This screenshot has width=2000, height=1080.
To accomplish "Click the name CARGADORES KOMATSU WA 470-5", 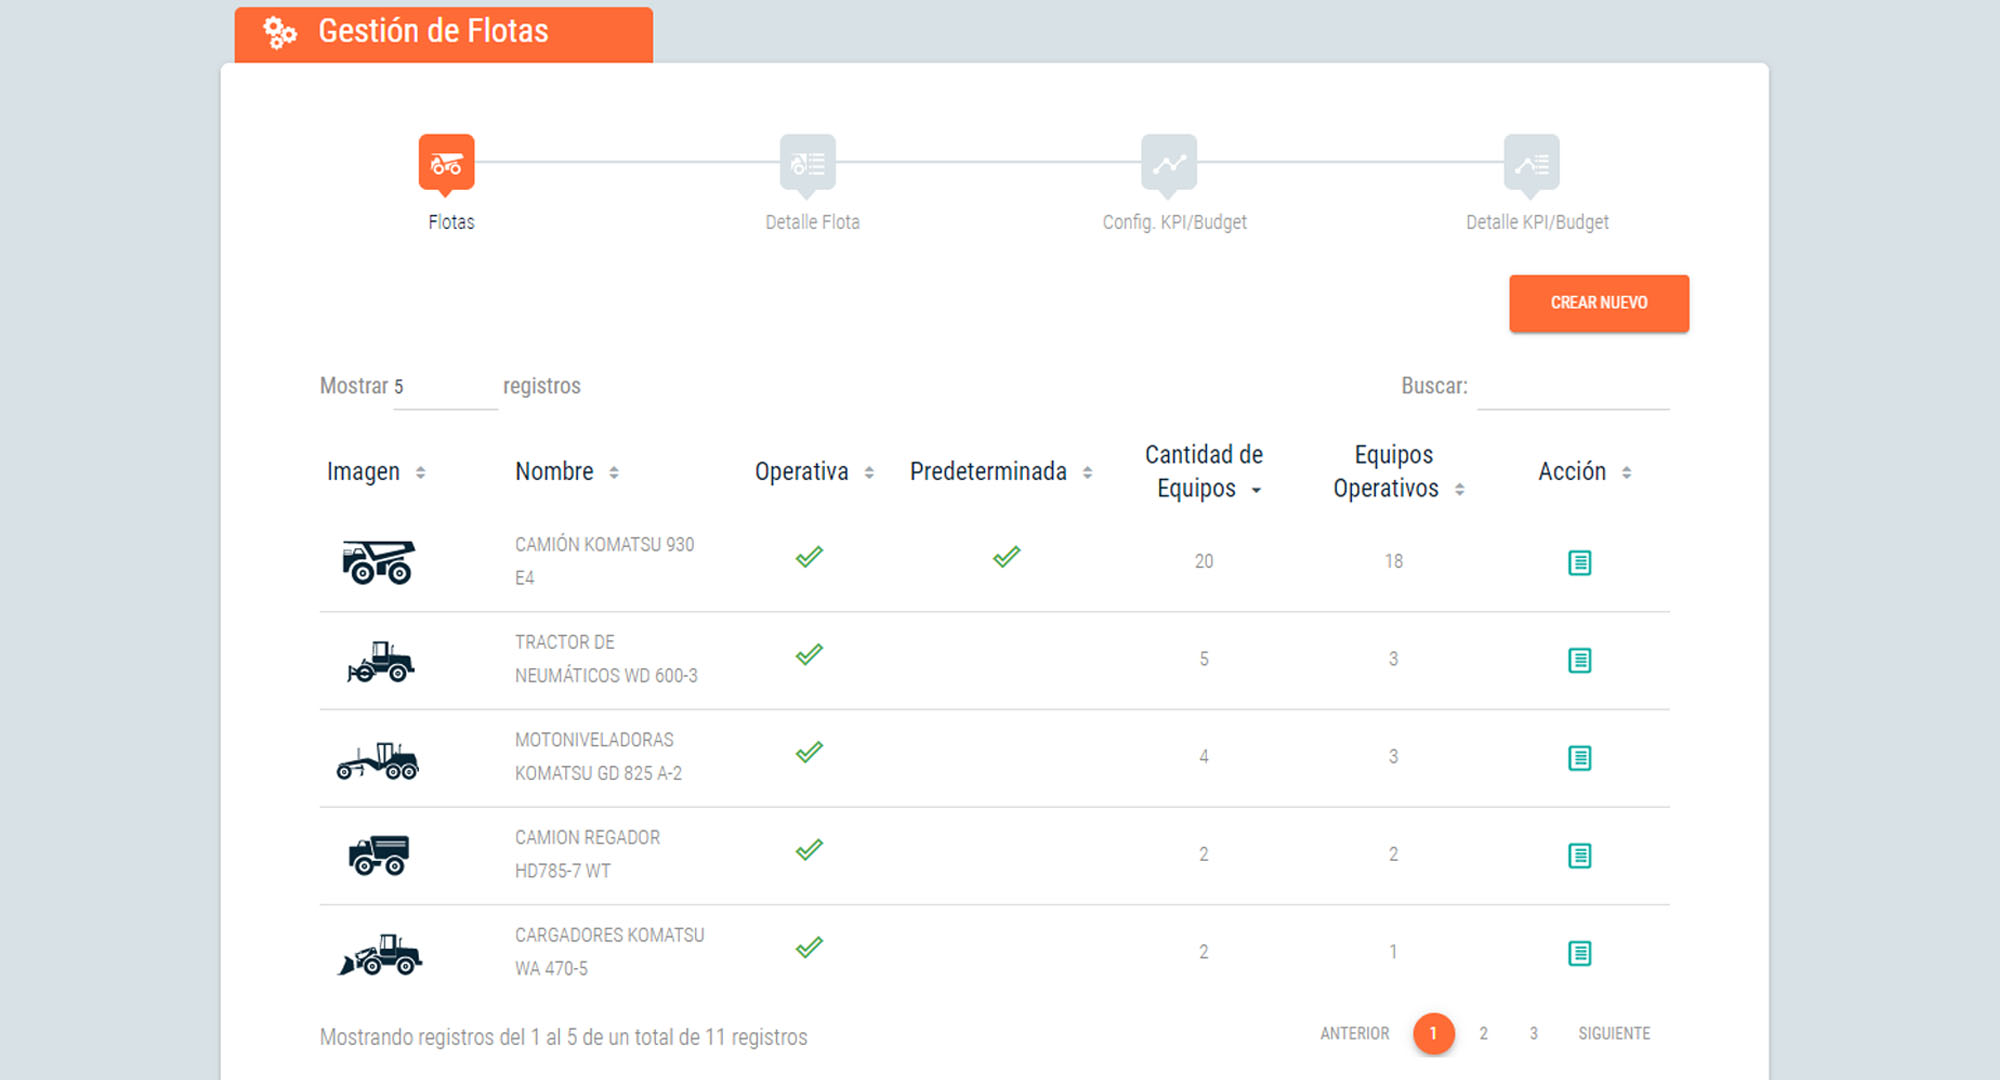I will click(609, 952).
